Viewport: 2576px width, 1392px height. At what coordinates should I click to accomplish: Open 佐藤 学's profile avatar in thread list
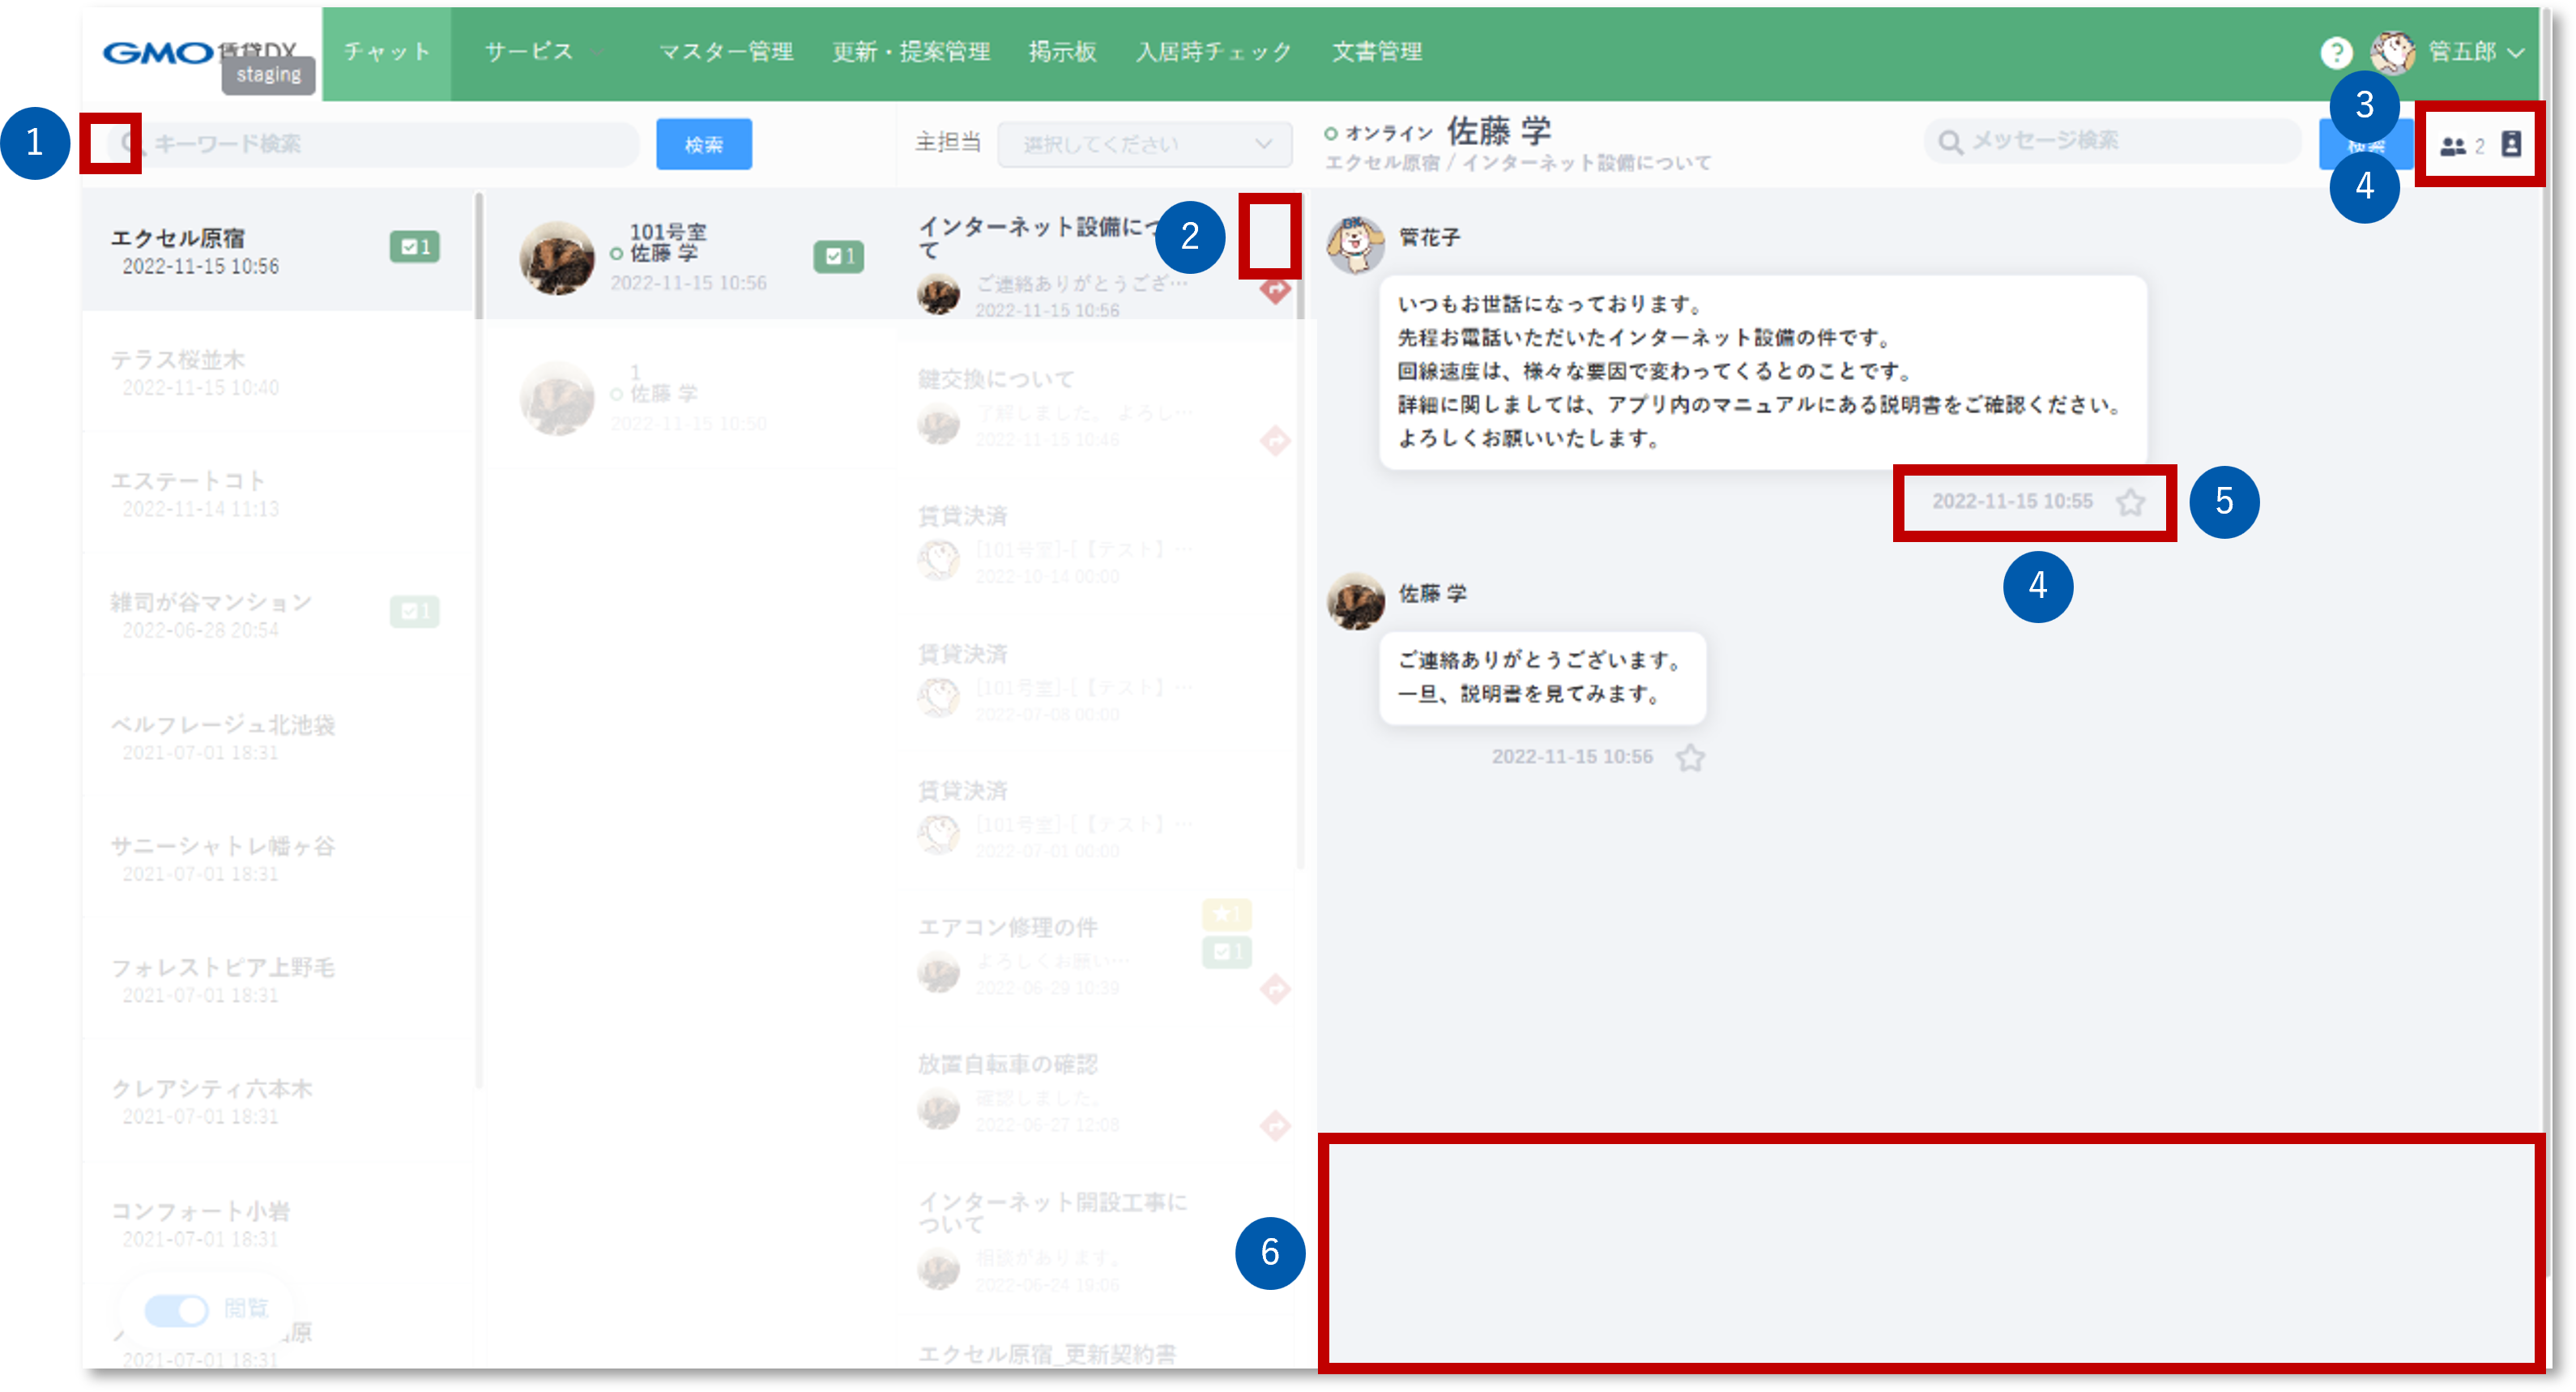pyautogui.click(x=557, y=257)
